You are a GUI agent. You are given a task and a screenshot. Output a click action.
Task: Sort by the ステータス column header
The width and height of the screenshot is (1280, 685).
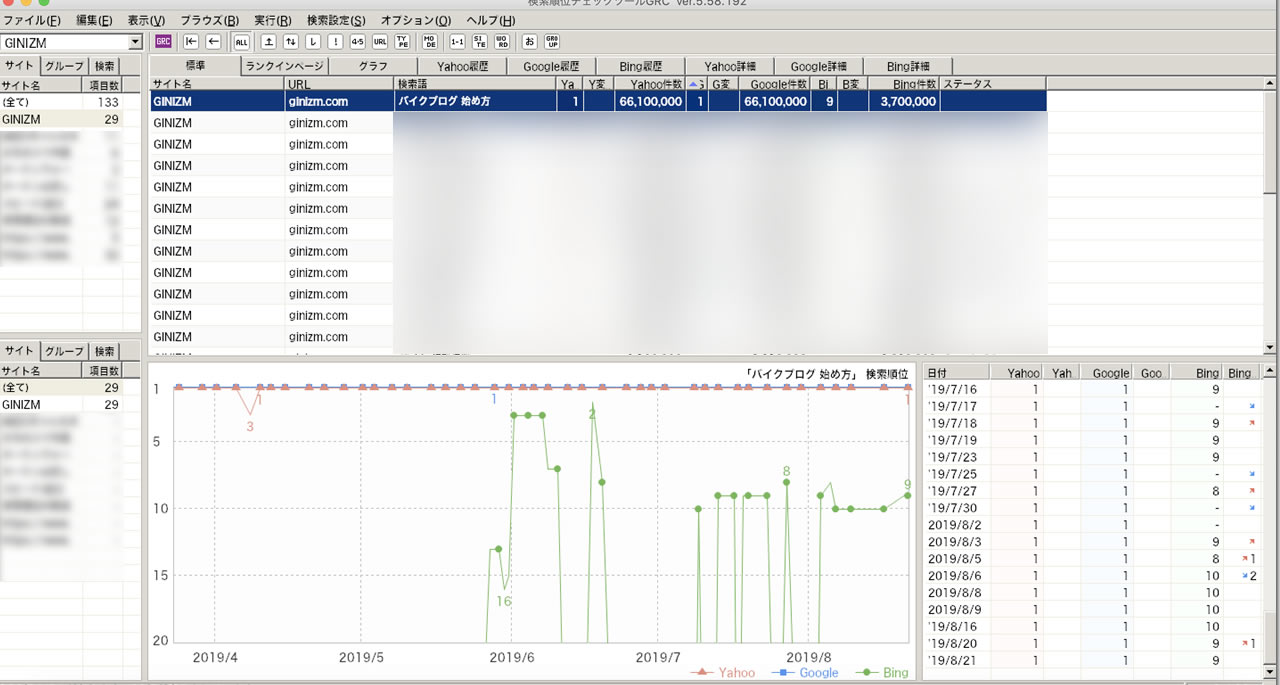pyautogui.click(x=993, y=84)
